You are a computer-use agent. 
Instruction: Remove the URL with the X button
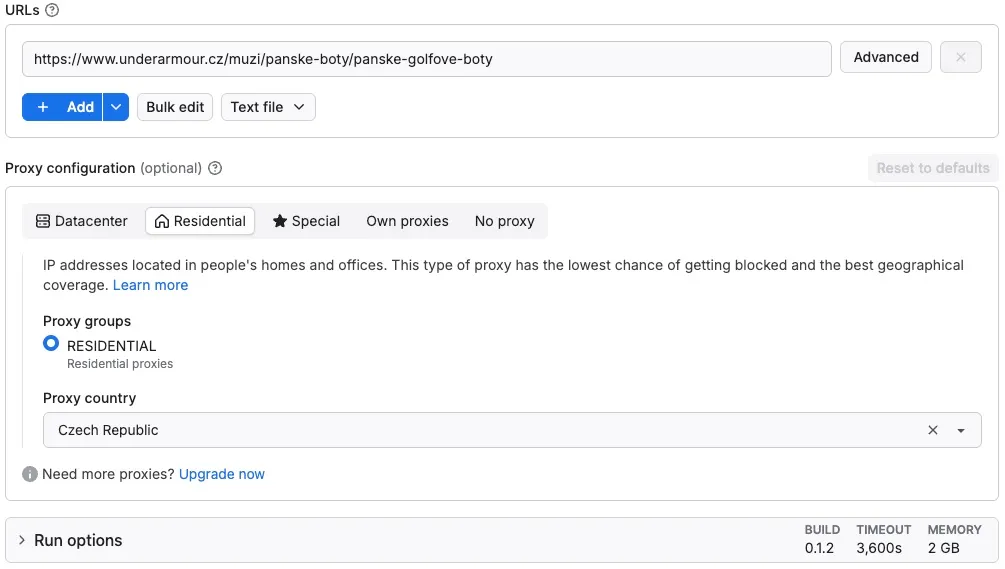960,57
